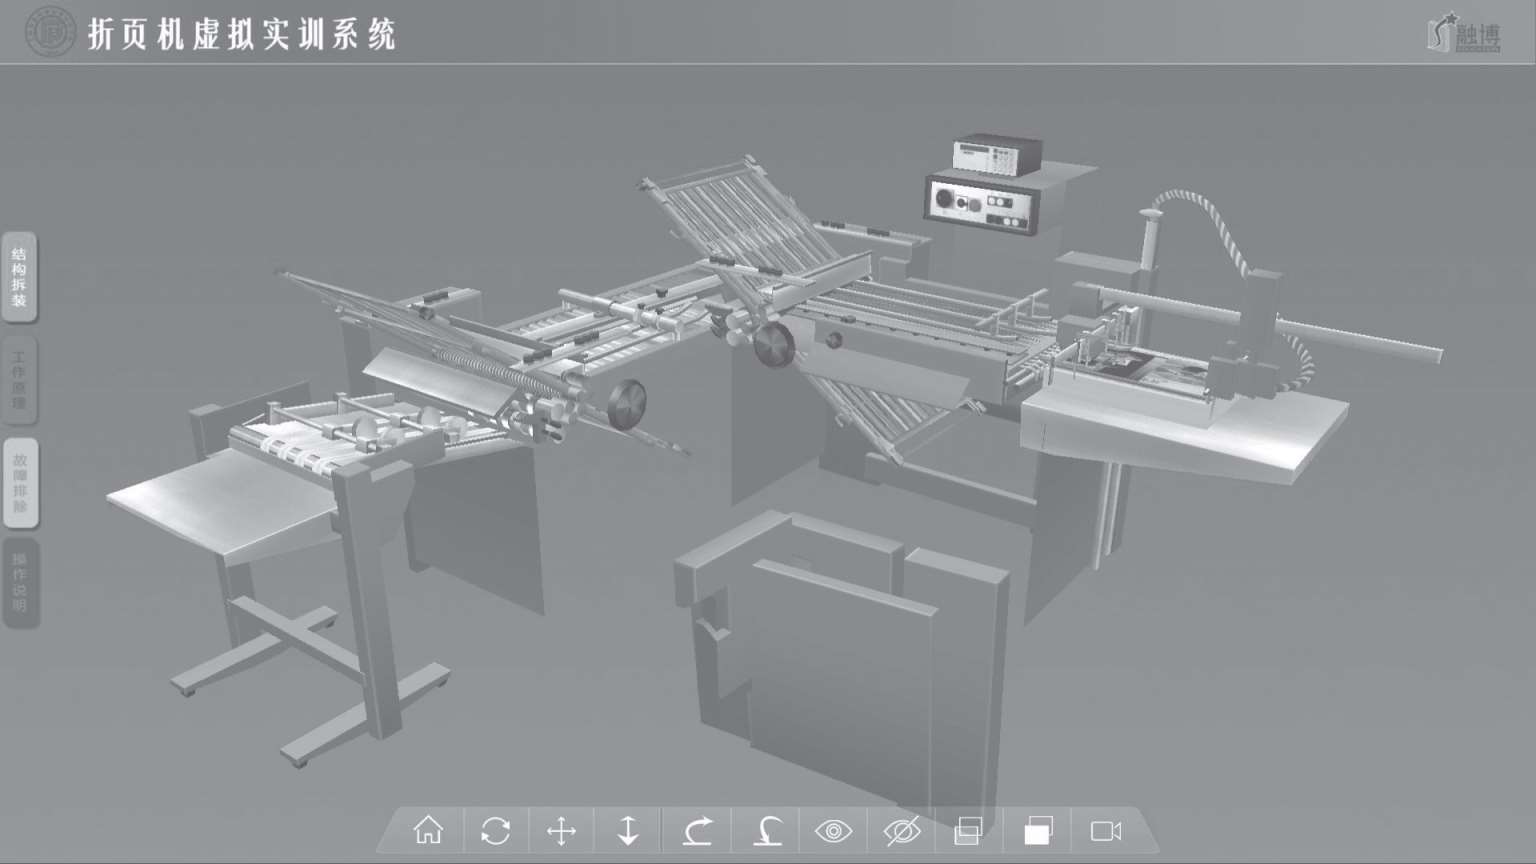Open the 结构拆装 side tab

click(19, 277)
